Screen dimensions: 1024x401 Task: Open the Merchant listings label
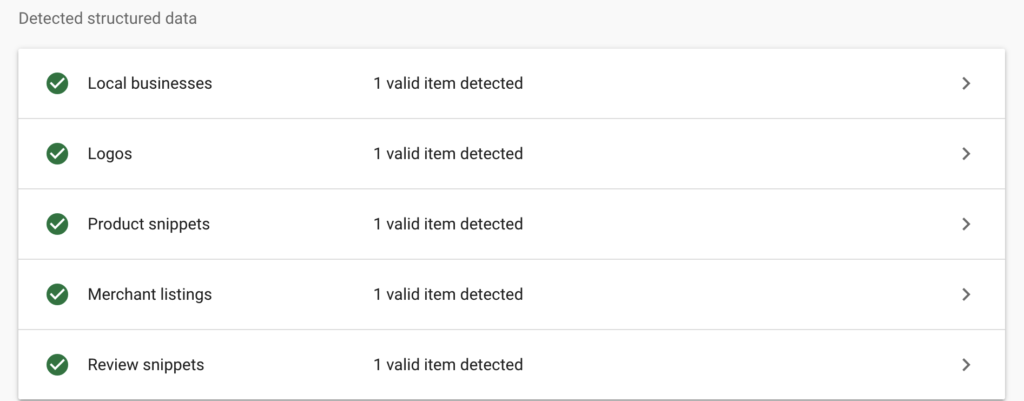click(x=150, y=295)
